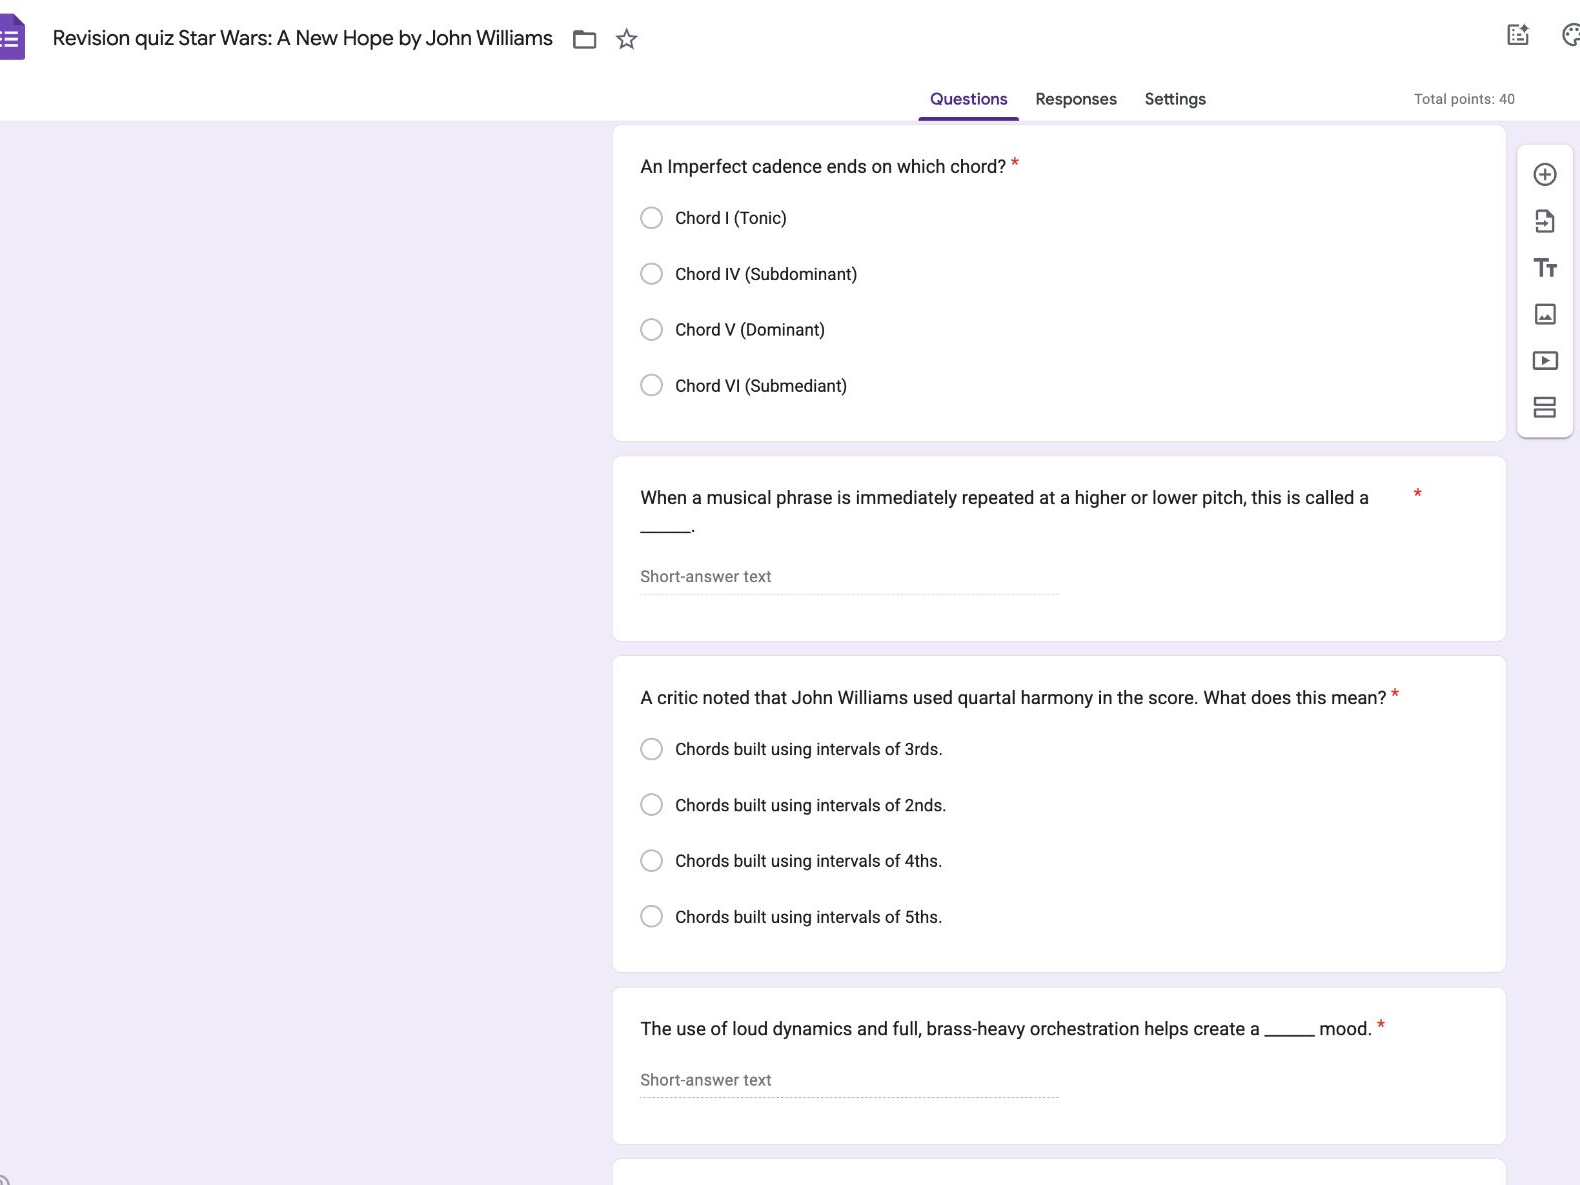
Task: Click short-answer field for brass-heavy mood question
Action: [849, 1081]
